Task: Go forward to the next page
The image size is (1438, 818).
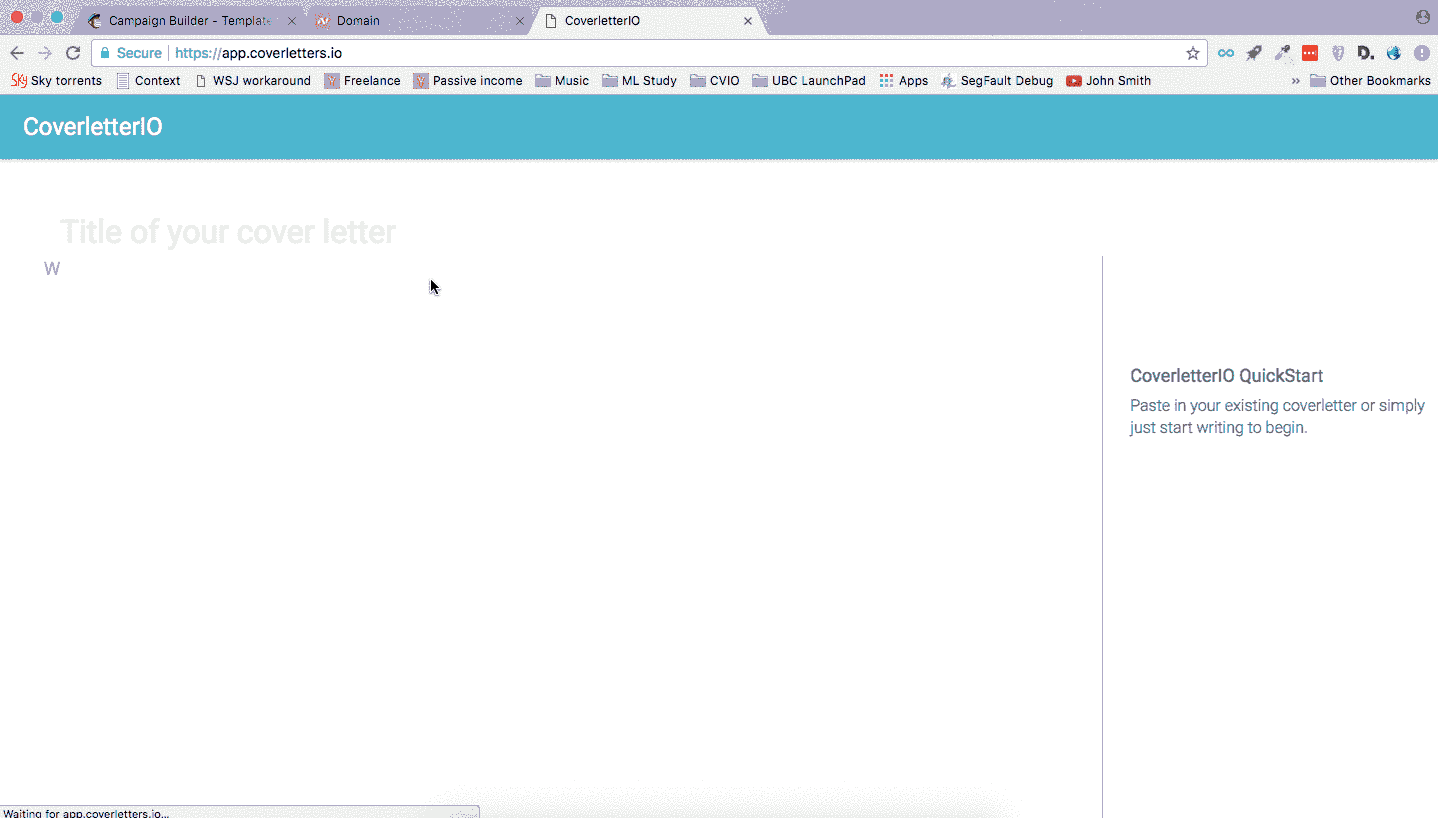Action: pos(45,53)
